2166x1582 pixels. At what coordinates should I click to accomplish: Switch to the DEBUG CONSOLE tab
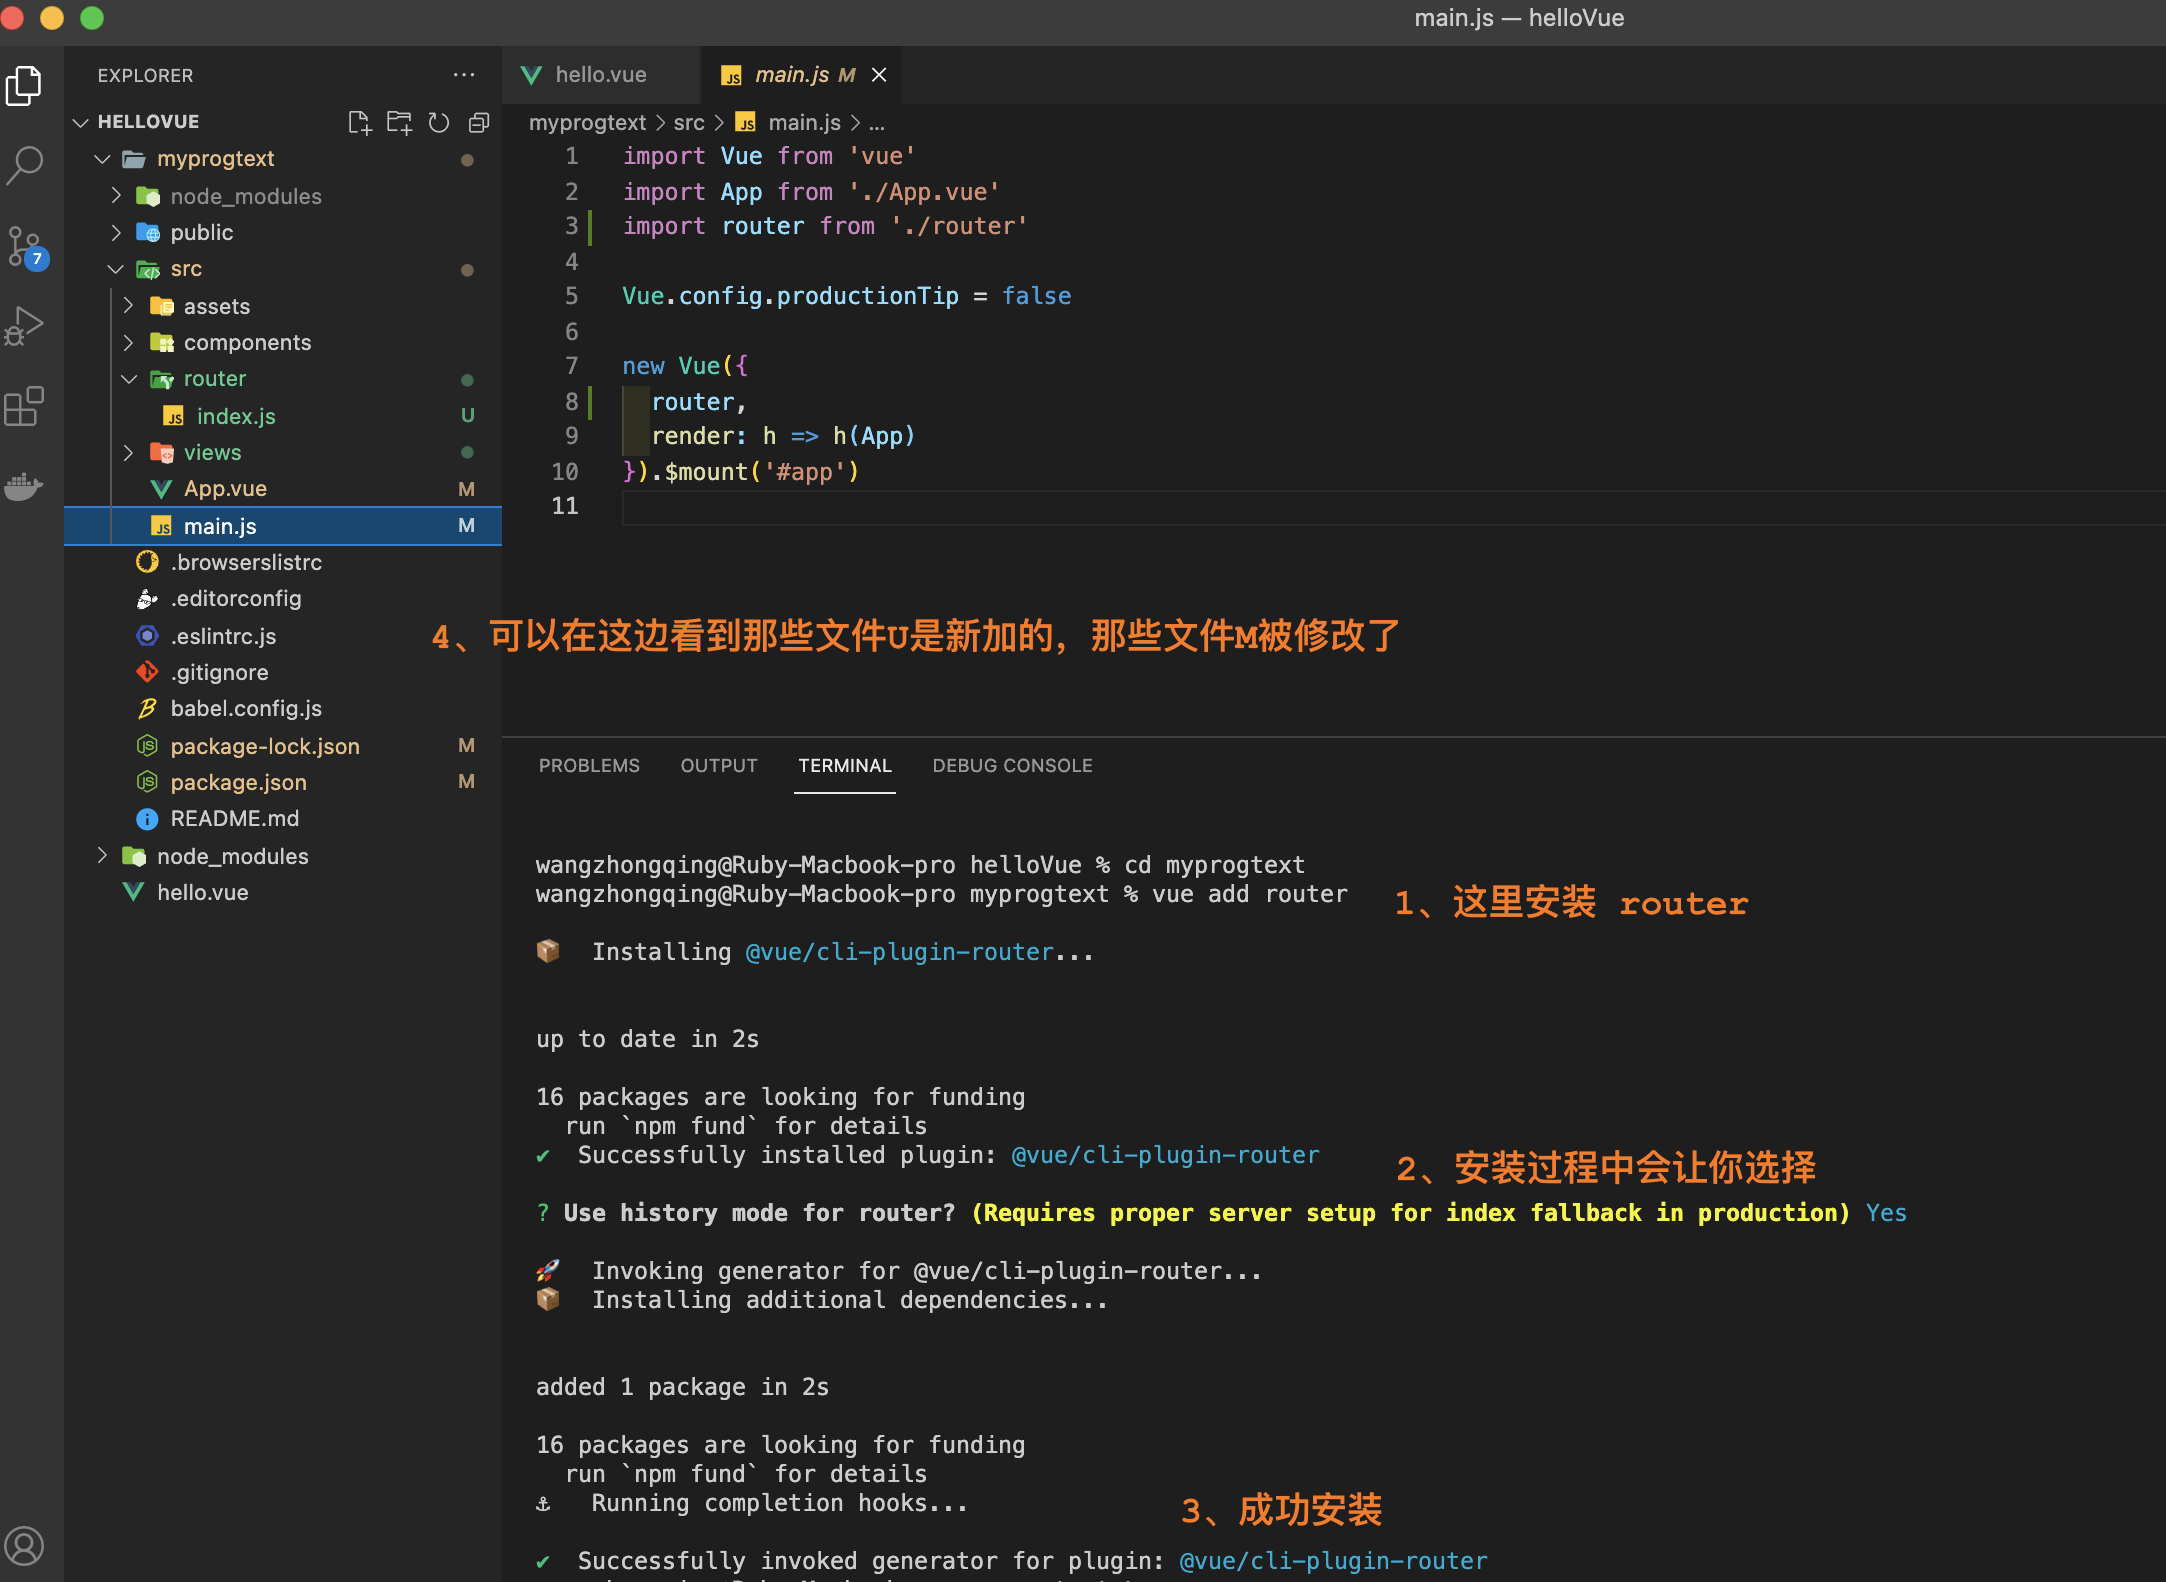click(x=1012, y=766)
